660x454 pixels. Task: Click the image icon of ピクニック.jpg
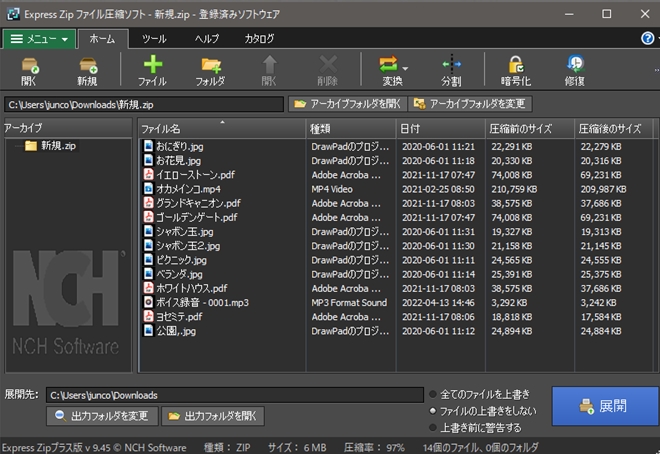[x=148, y=260]
